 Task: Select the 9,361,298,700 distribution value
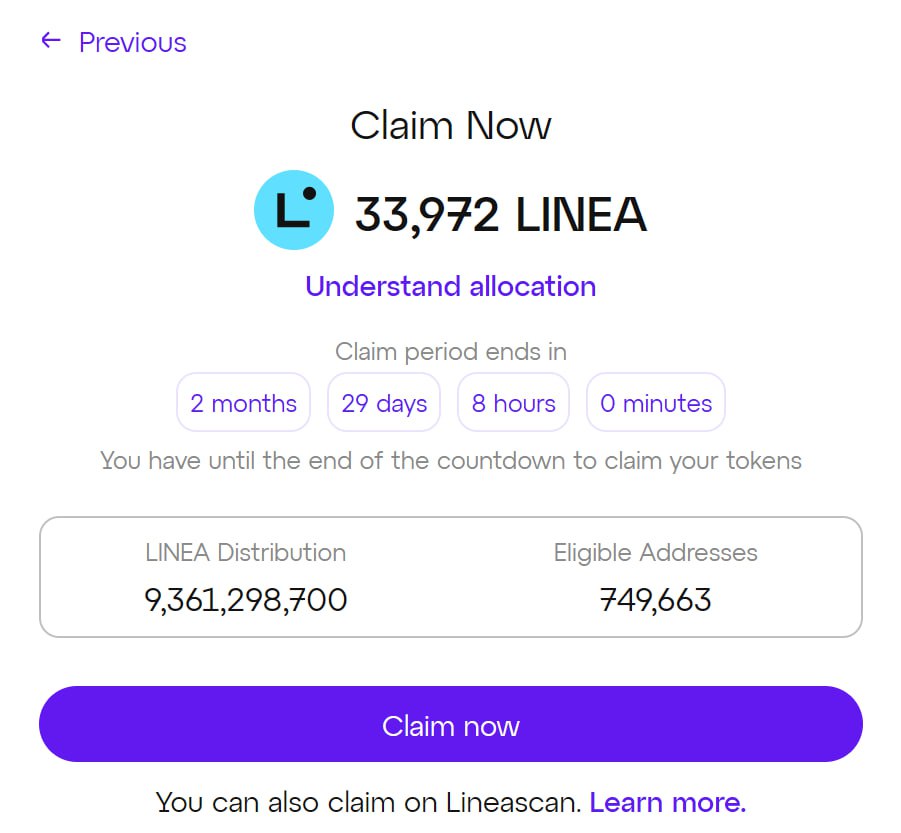tap(245, 600)
